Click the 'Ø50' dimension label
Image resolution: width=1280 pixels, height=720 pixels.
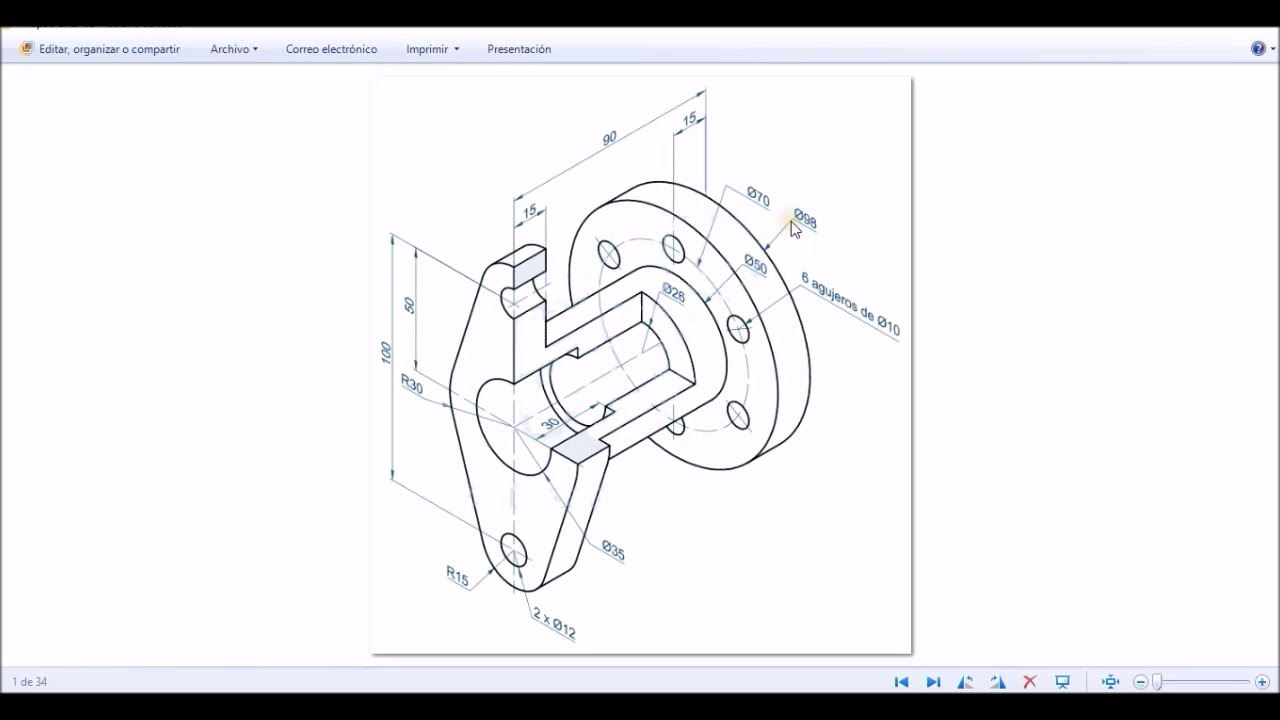click(x=755, y=265)
